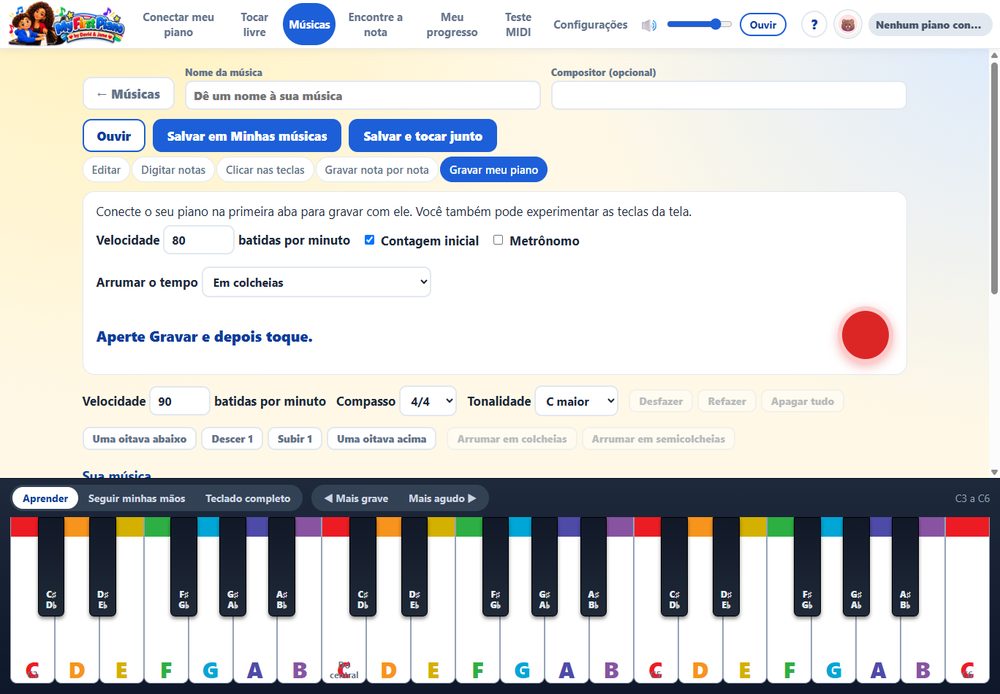The width and height of the screenshot is (1000, 694).
Task: Go back with the ← Músicas button
Action: click(x=128, y=94)
